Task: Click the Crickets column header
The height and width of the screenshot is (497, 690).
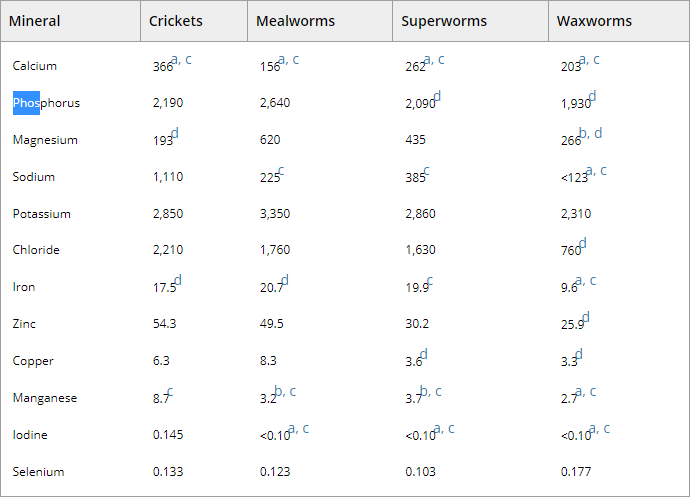Action: pos(176,21)
